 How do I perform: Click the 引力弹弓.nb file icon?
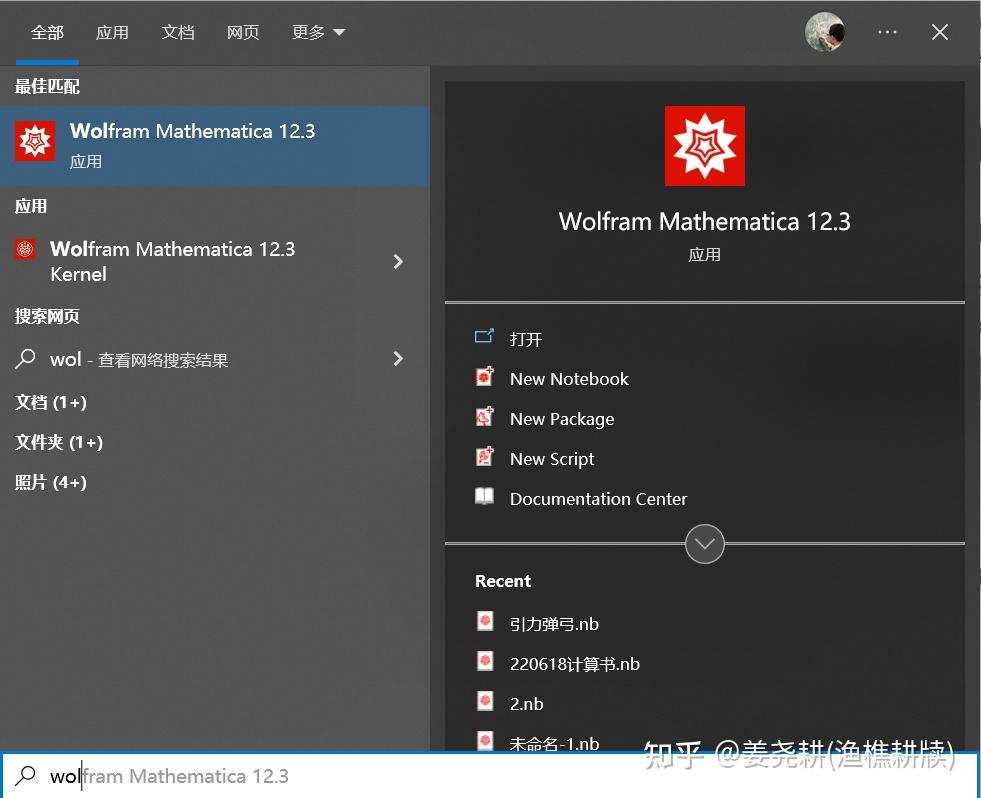click(485, 622)
